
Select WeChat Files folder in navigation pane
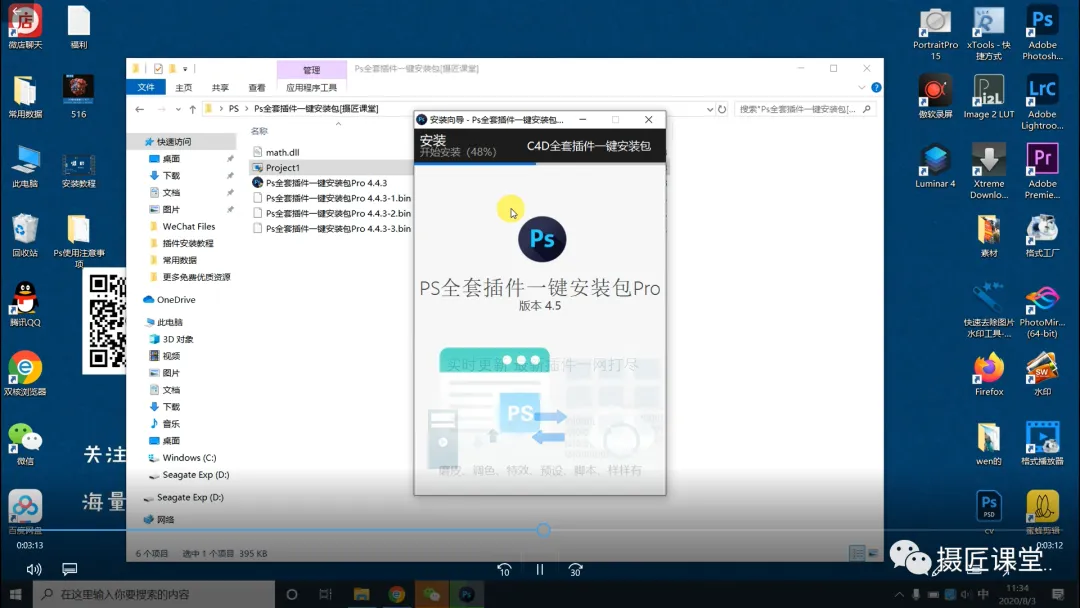coord(189,227)
